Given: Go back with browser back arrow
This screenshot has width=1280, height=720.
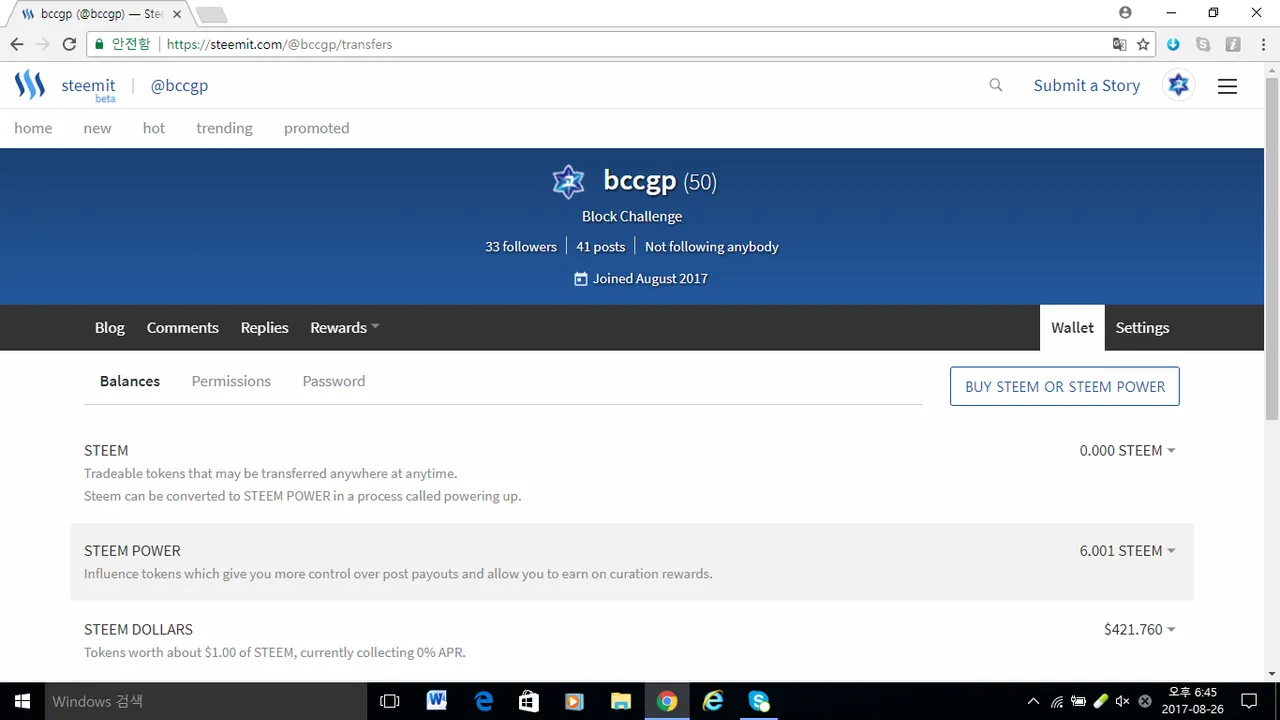Looking at the screenshot, I should coord(17,44).
